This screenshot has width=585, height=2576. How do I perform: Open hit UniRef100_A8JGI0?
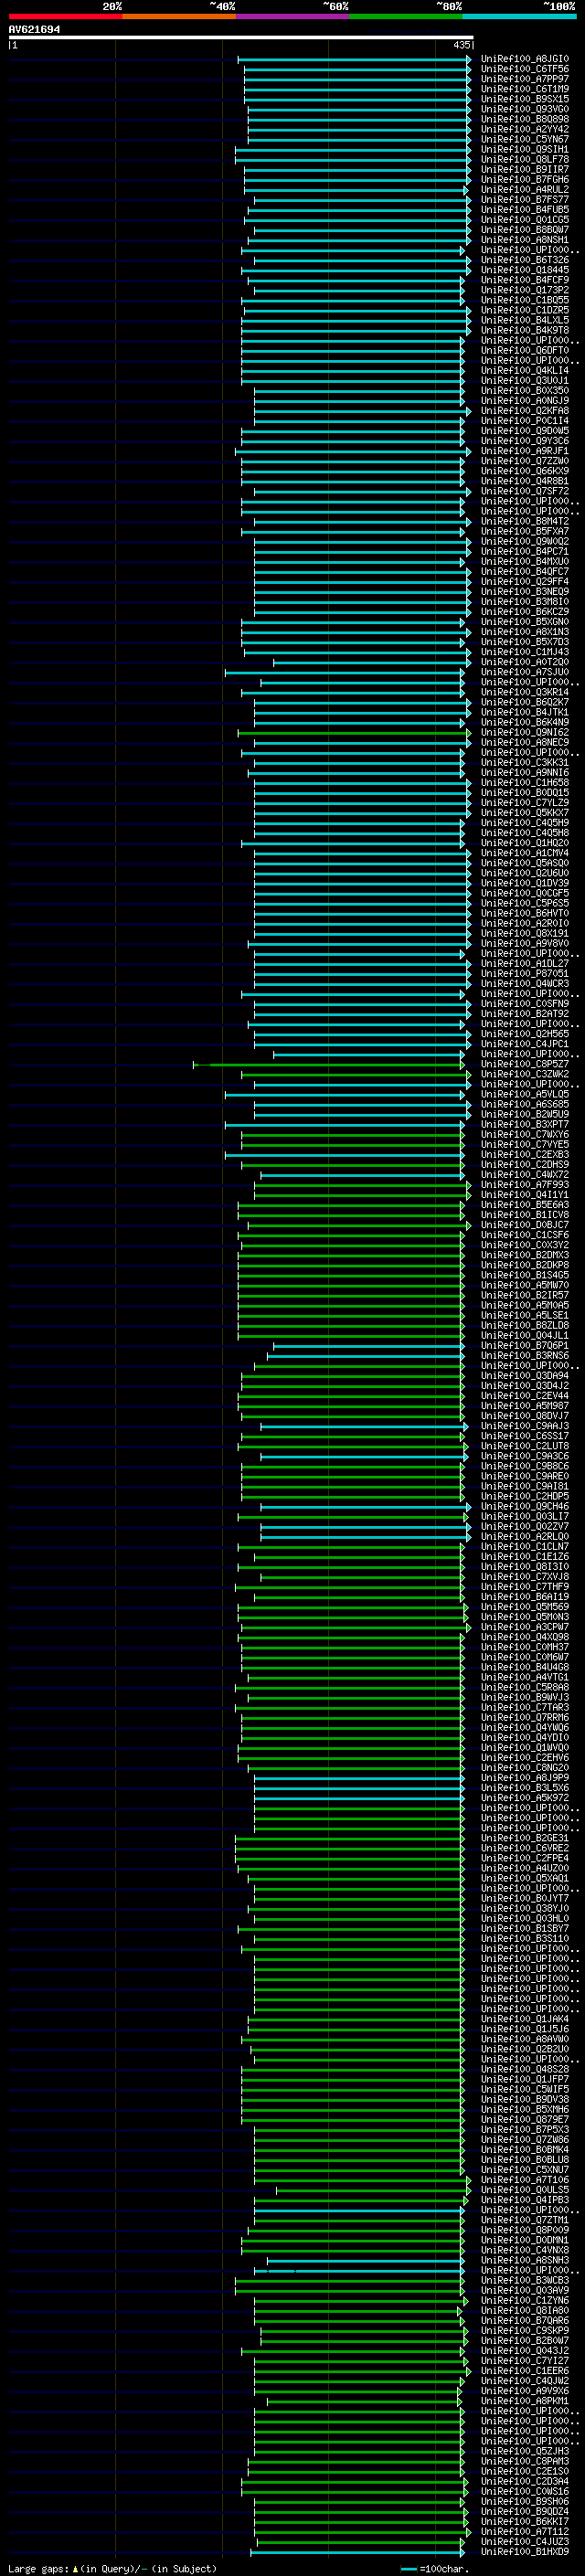tap(524, 59)
